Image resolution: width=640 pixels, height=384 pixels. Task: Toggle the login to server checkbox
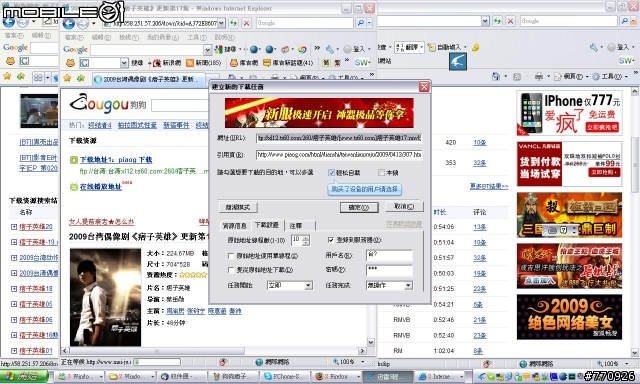click(x=331, y=240)
